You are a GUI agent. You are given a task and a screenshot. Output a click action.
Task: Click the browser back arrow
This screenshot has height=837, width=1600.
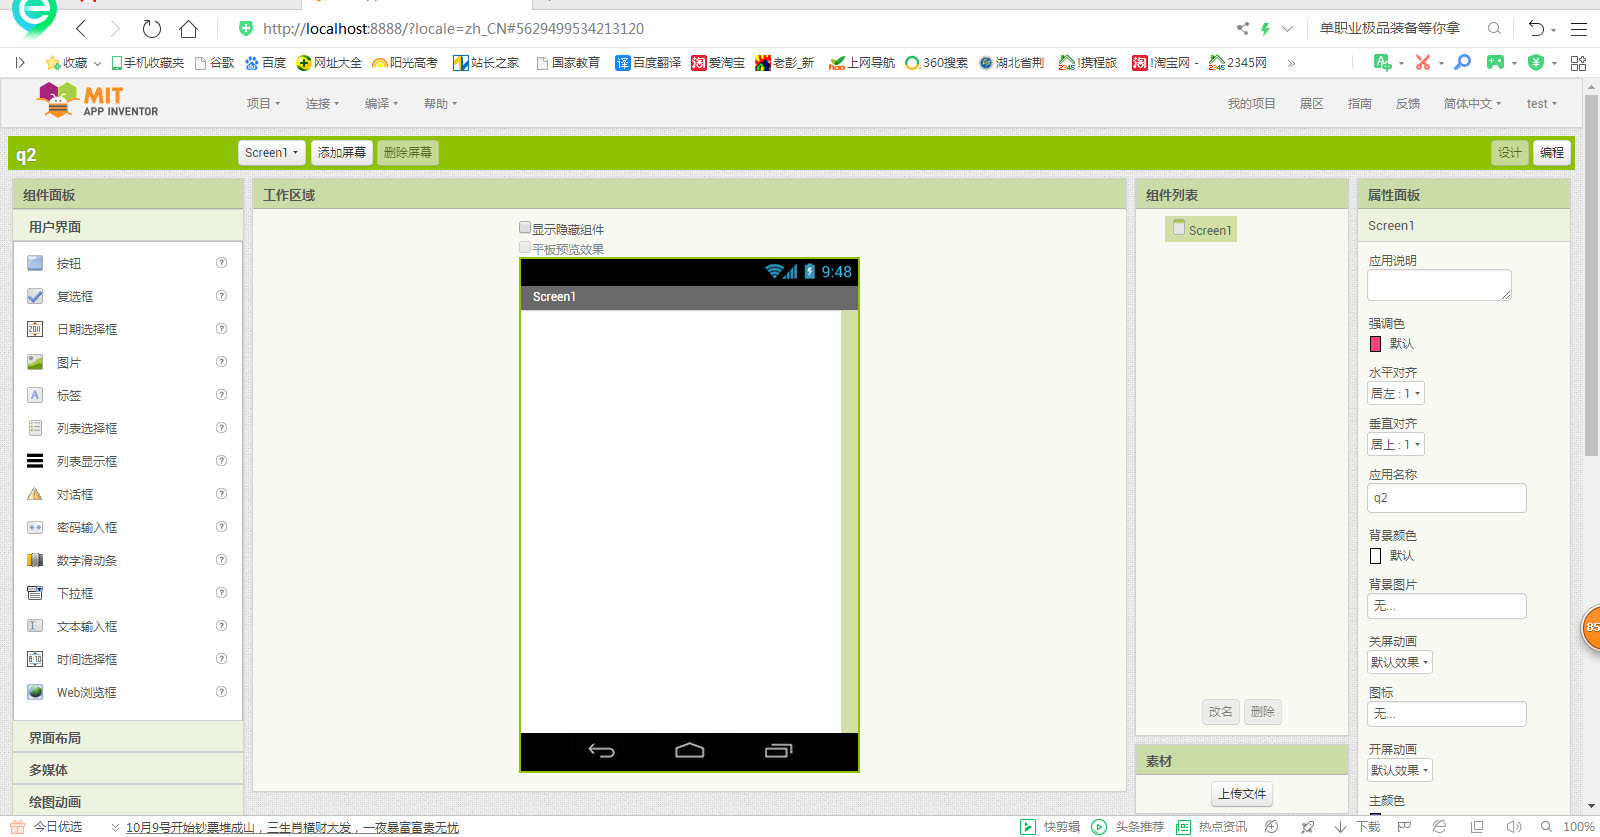(x=81, y=28)
